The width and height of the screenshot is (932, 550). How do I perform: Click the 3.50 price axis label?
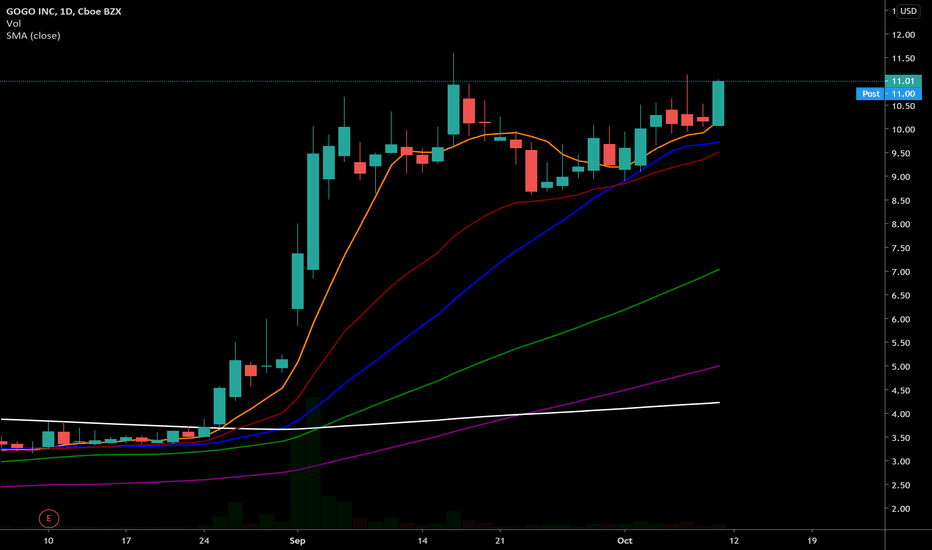point(901,438)
